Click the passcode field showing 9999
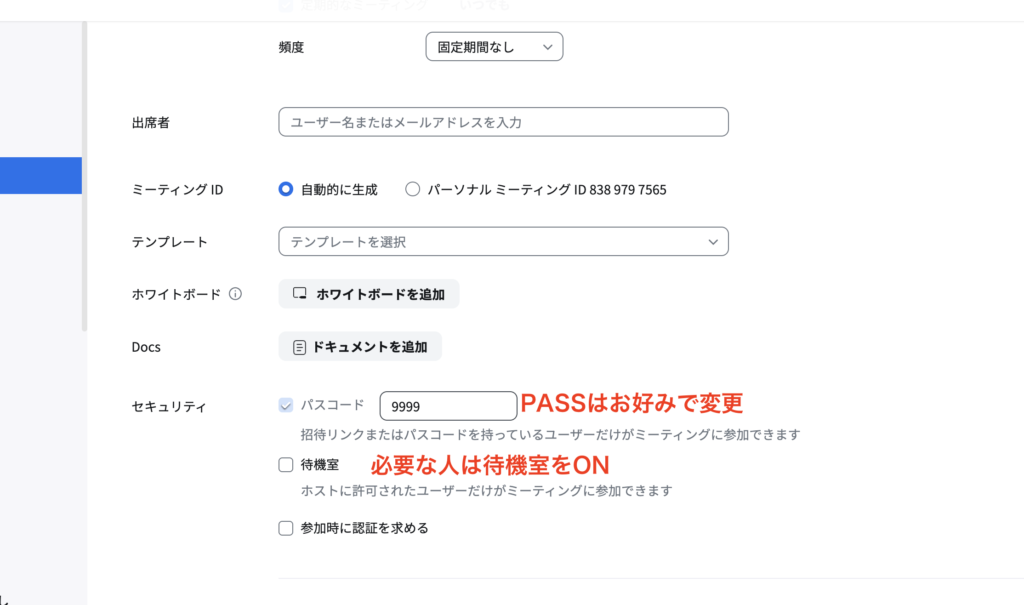This screenshot has width=1024, height=605. pos(448,406)
